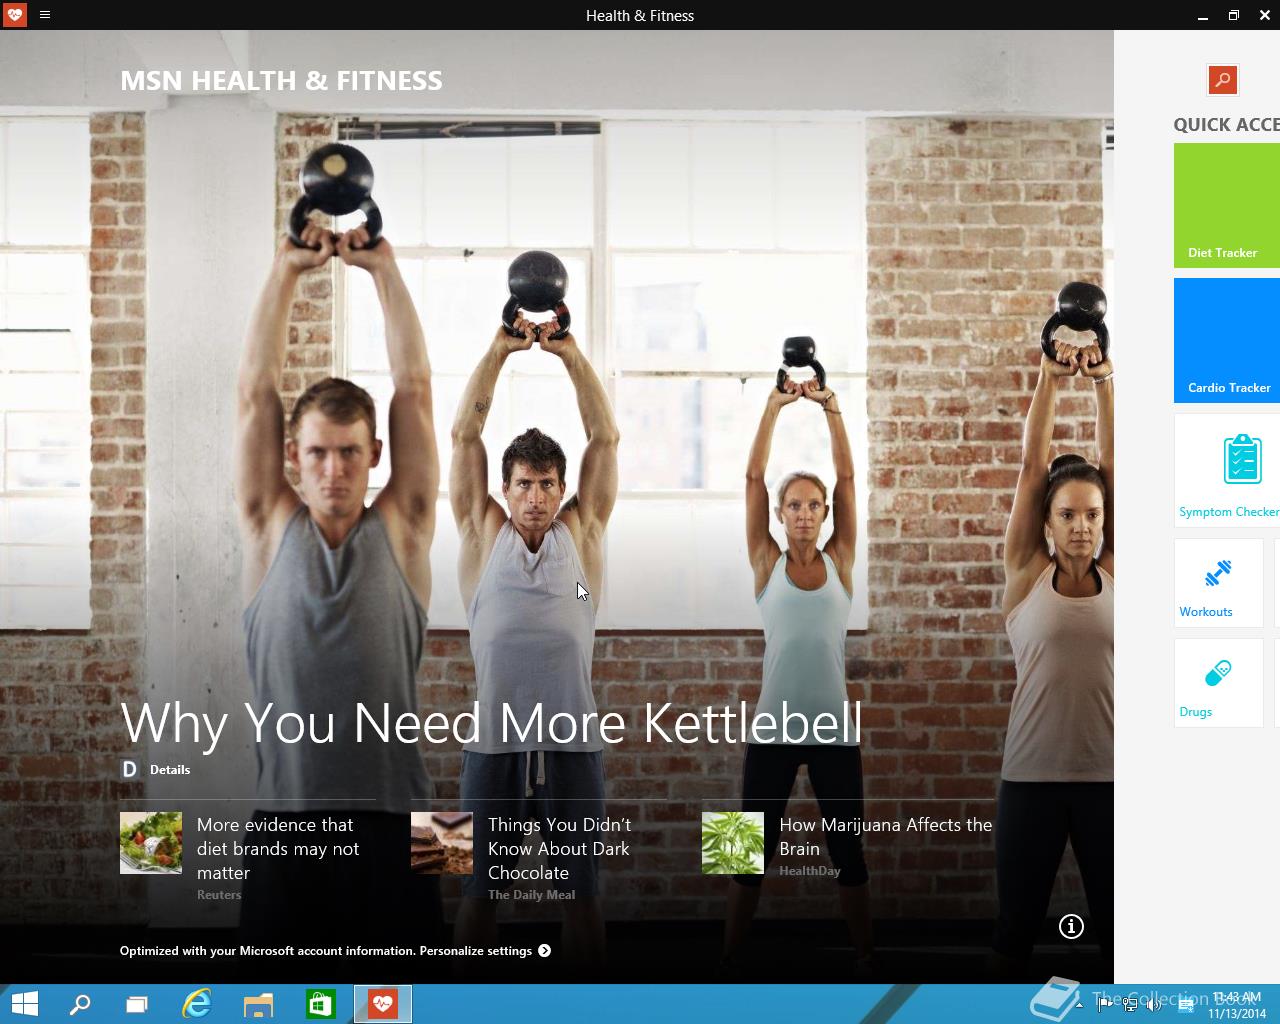
Task: Launch Internet Explorer from taskbar
Action: click(197, 1004)
